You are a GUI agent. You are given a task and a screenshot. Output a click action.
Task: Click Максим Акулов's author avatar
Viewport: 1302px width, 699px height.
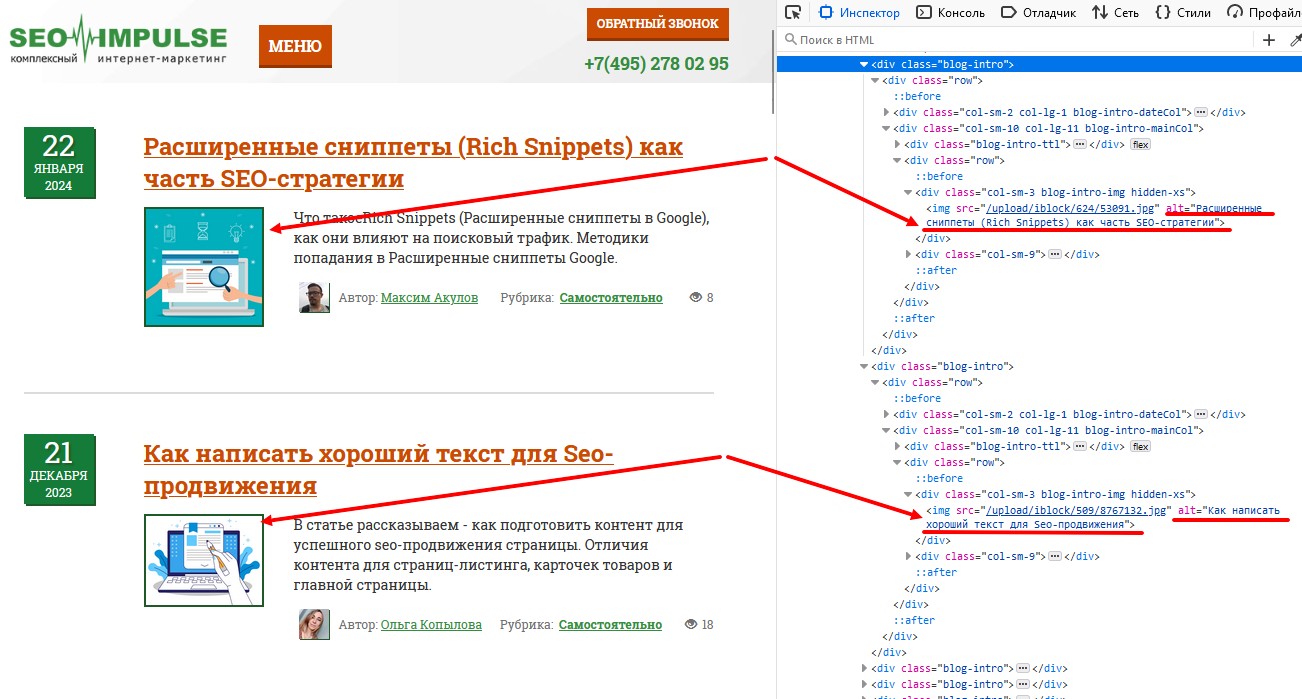(x=314, y=298)
